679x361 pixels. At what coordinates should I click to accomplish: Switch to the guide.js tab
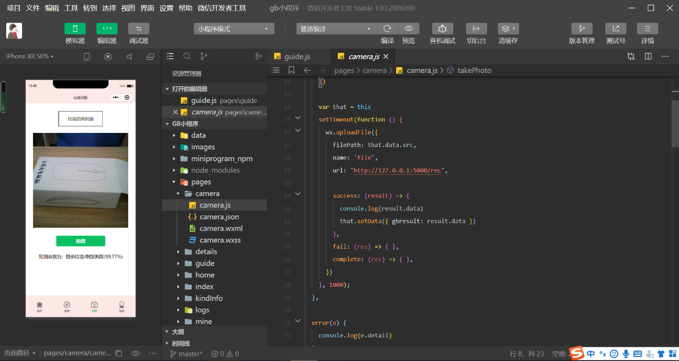pos(297,57)
